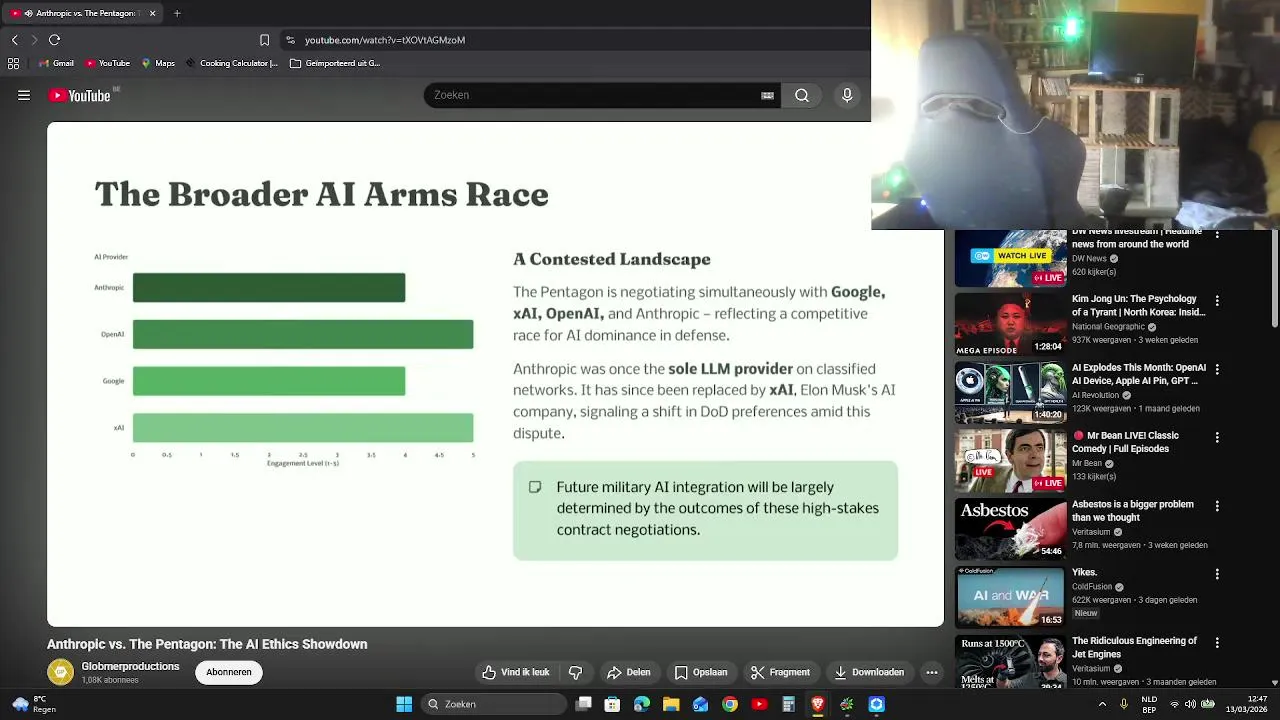
Task: Like the video with Vind ik leuk
Action: (x=516, y=672)
